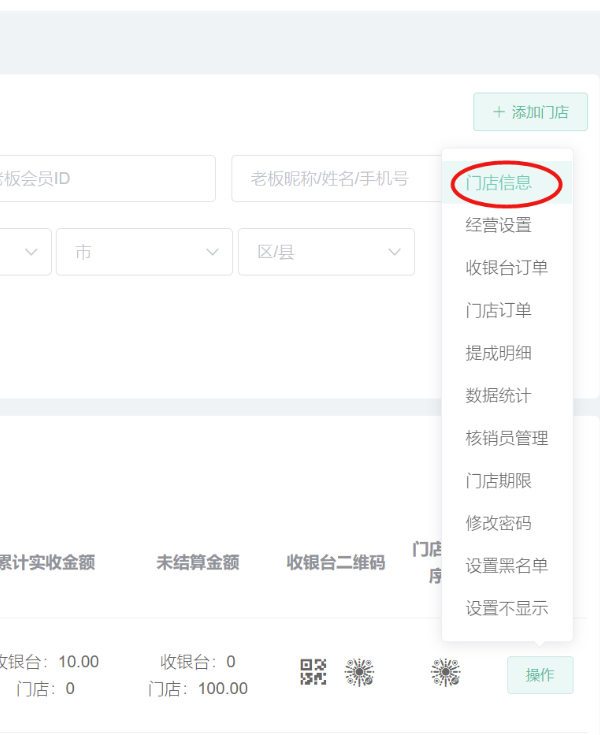Click the square cashier QR code icon
Image resolution: width=600 pixels, height=735 pixels.
click(313, 672)
